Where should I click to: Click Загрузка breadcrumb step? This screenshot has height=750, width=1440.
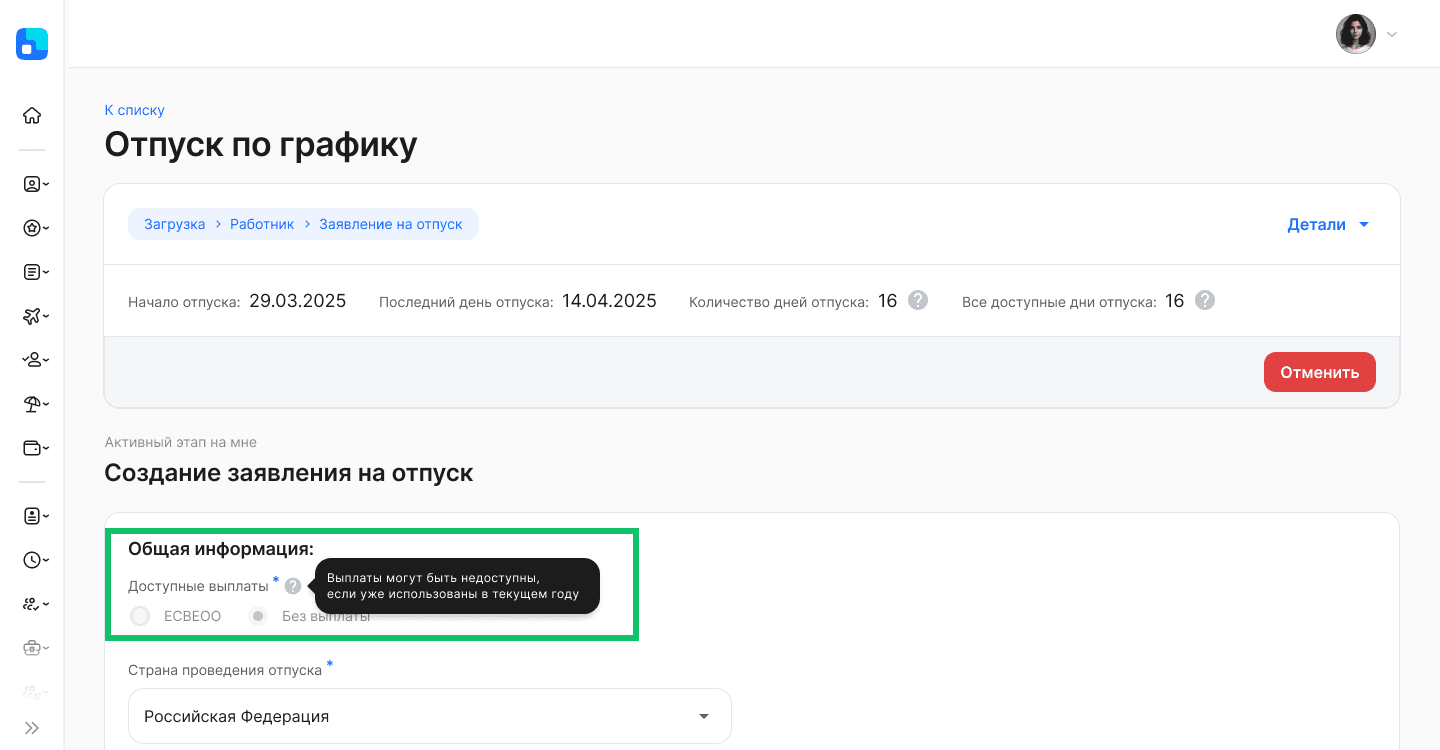point(174,224)
